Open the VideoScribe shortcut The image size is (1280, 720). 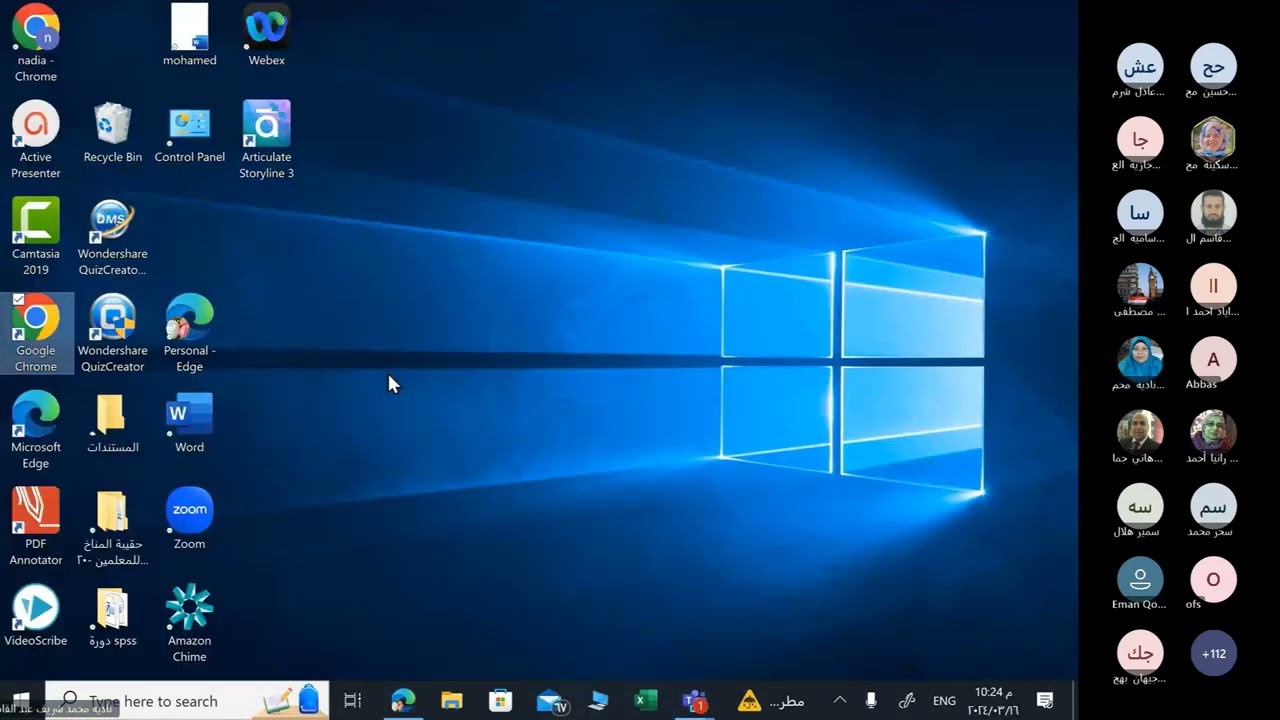[36, 617]
